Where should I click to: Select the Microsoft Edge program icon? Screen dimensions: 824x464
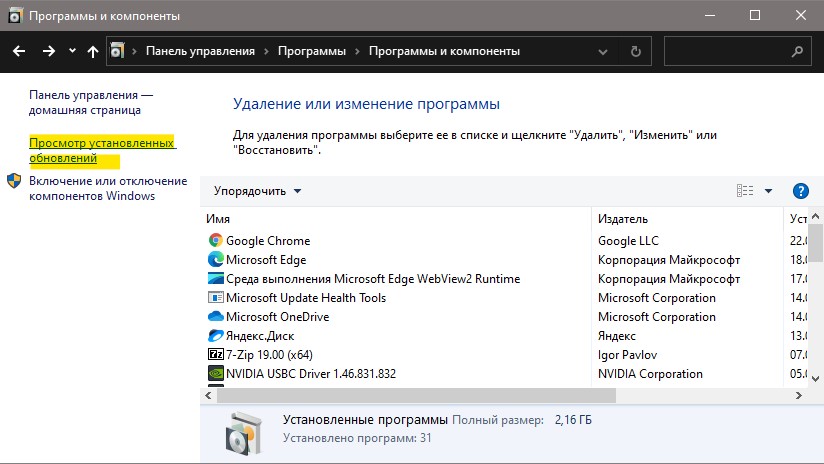coord(215,260)
